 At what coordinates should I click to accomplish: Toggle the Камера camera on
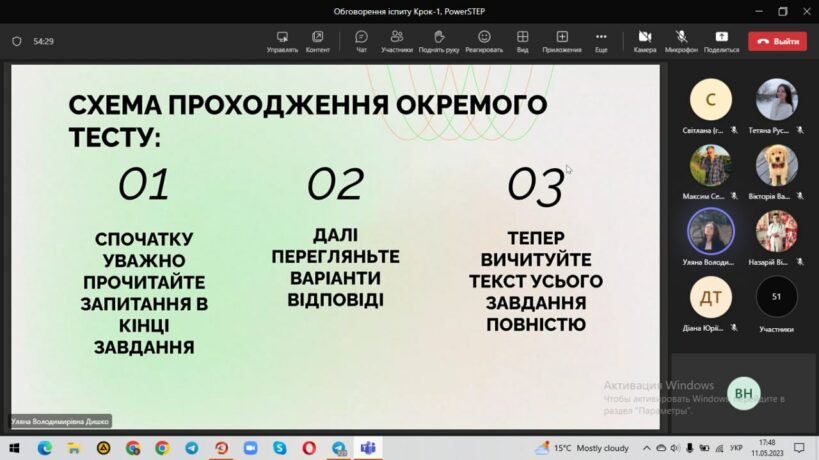(645, 40)
